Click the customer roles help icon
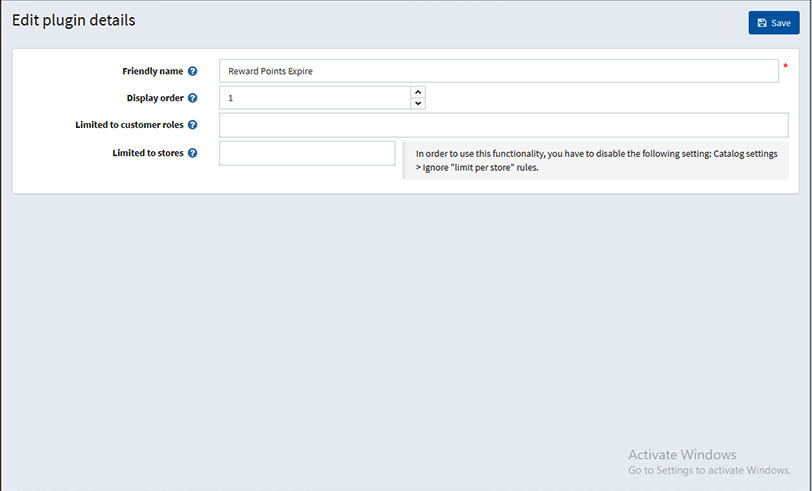Viewport: 812px width, 491px height. pos(193,125)
